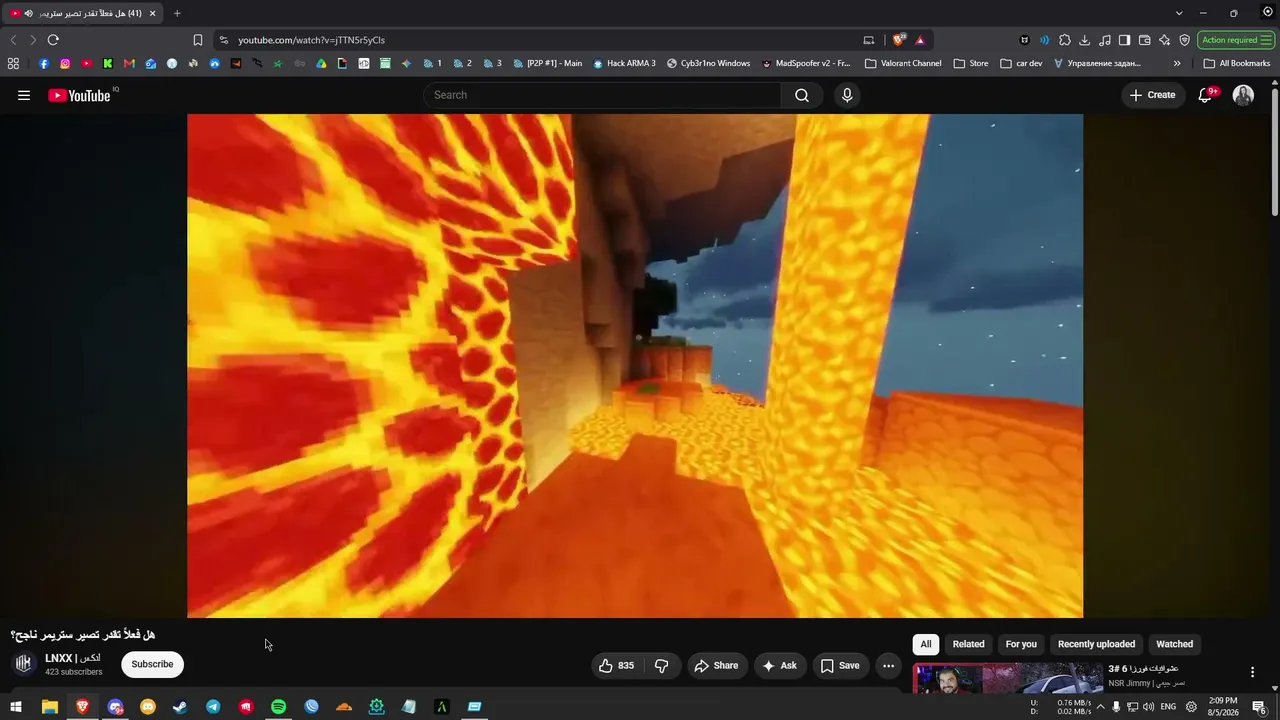1280x720 pixels.
Task: Open the Hack ARMA 3 bookmark
Action: 624,63
